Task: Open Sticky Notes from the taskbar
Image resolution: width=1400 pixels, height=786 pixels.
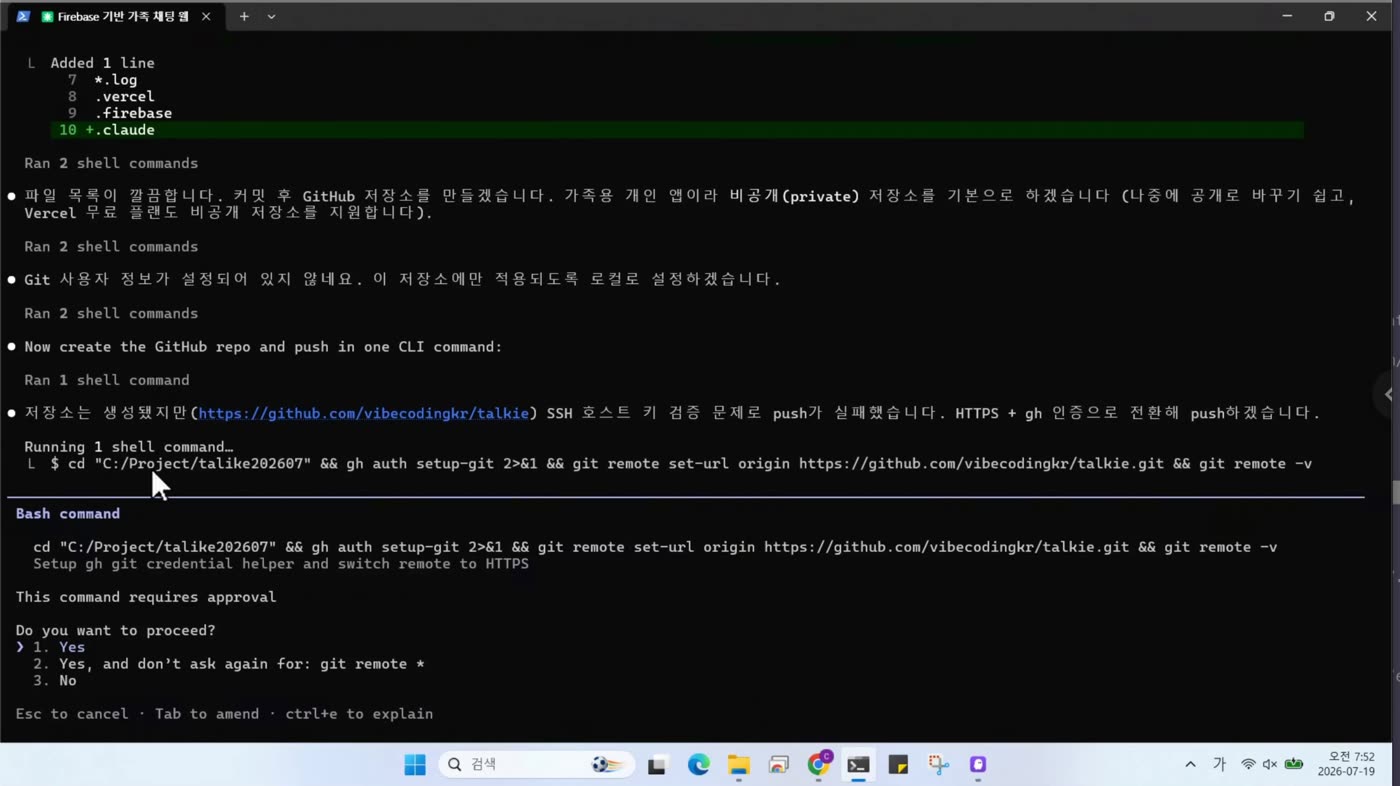Action: (x=898, y=765)
